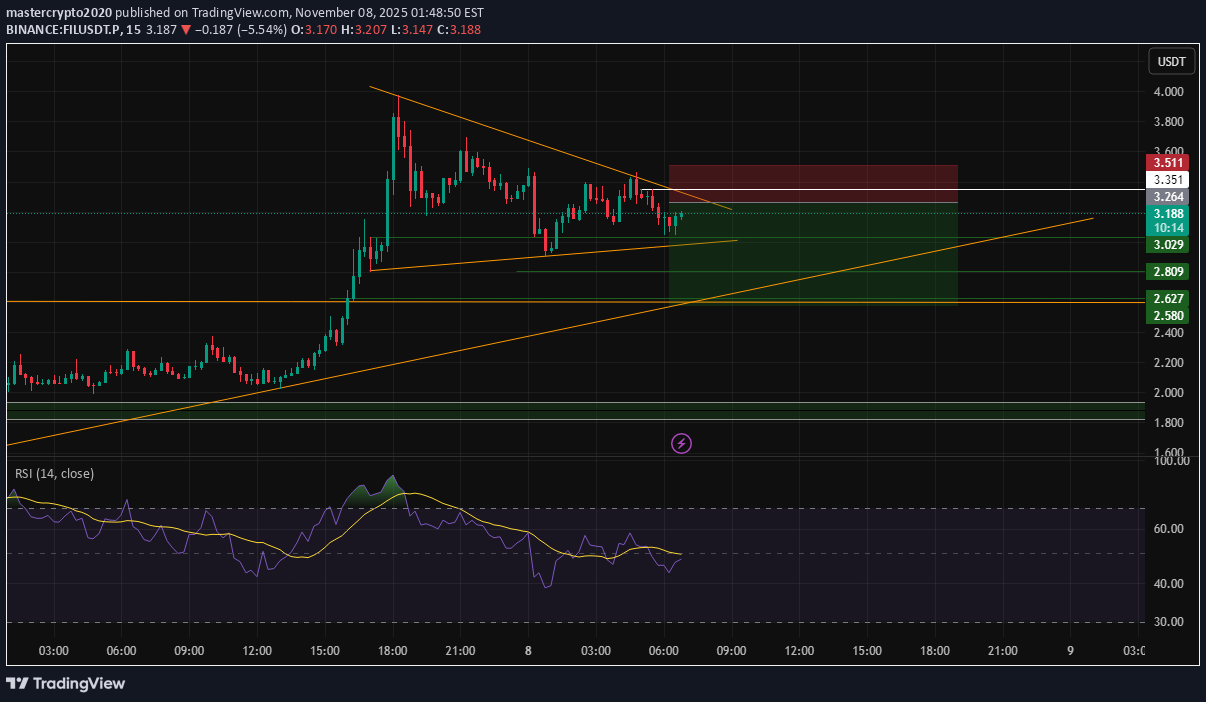Select the USDT currency button at top right
This screenshot has height=702, width=1206.
coord(1170,61)
